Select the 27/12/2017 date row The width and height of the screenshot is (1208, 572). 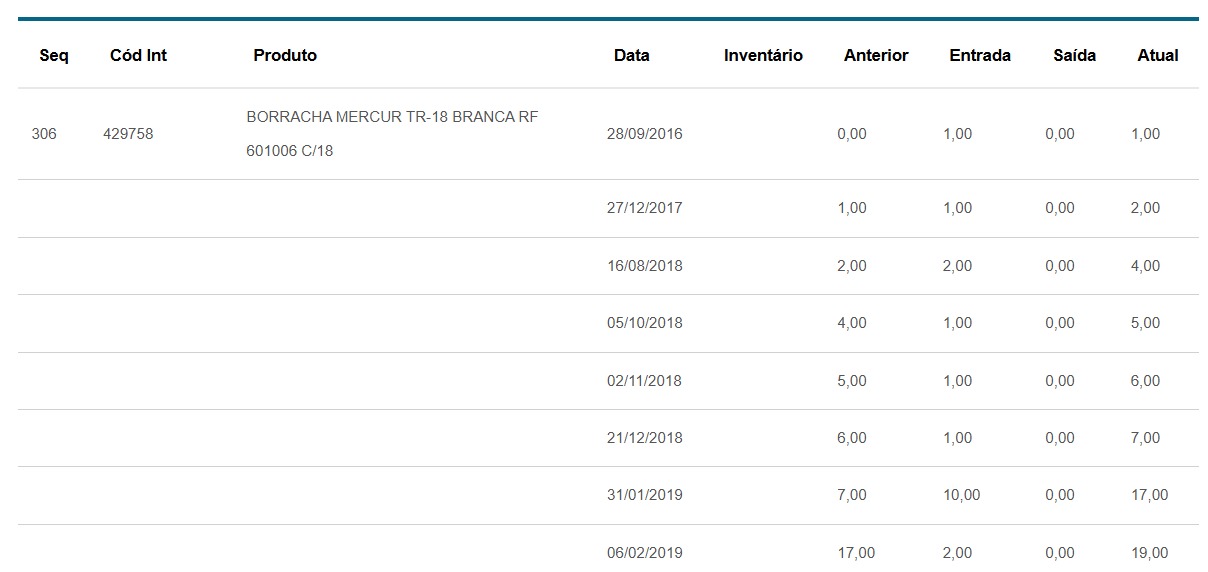point(644,208)
